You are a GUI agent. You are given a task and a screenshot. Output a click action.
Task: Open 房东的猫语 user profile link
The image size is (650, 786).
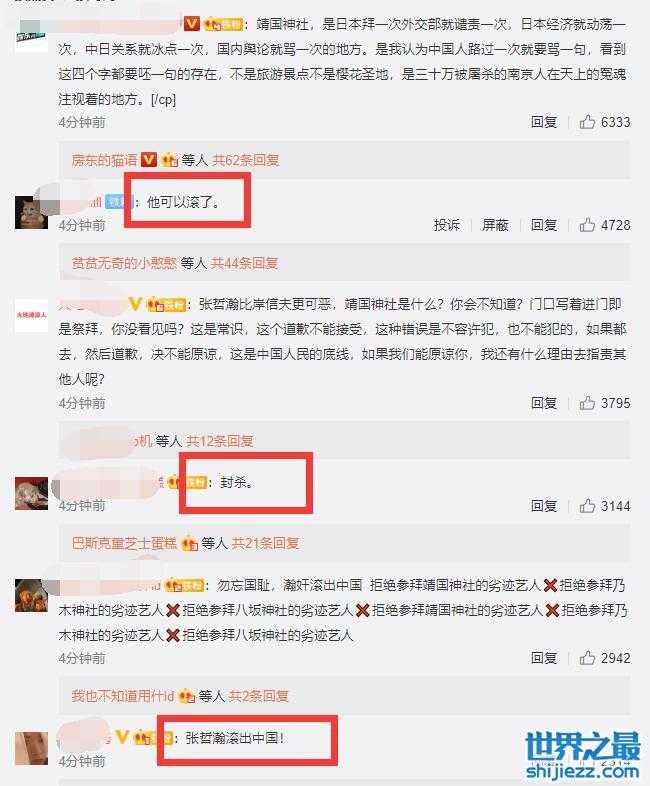(104, 160)
